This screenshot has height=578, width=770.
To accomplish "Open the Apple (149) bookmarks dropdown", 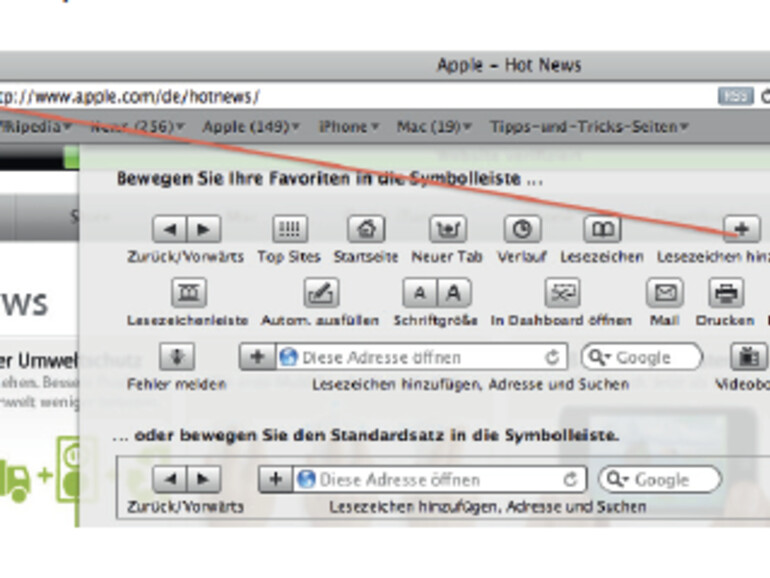I will [251, 127].
